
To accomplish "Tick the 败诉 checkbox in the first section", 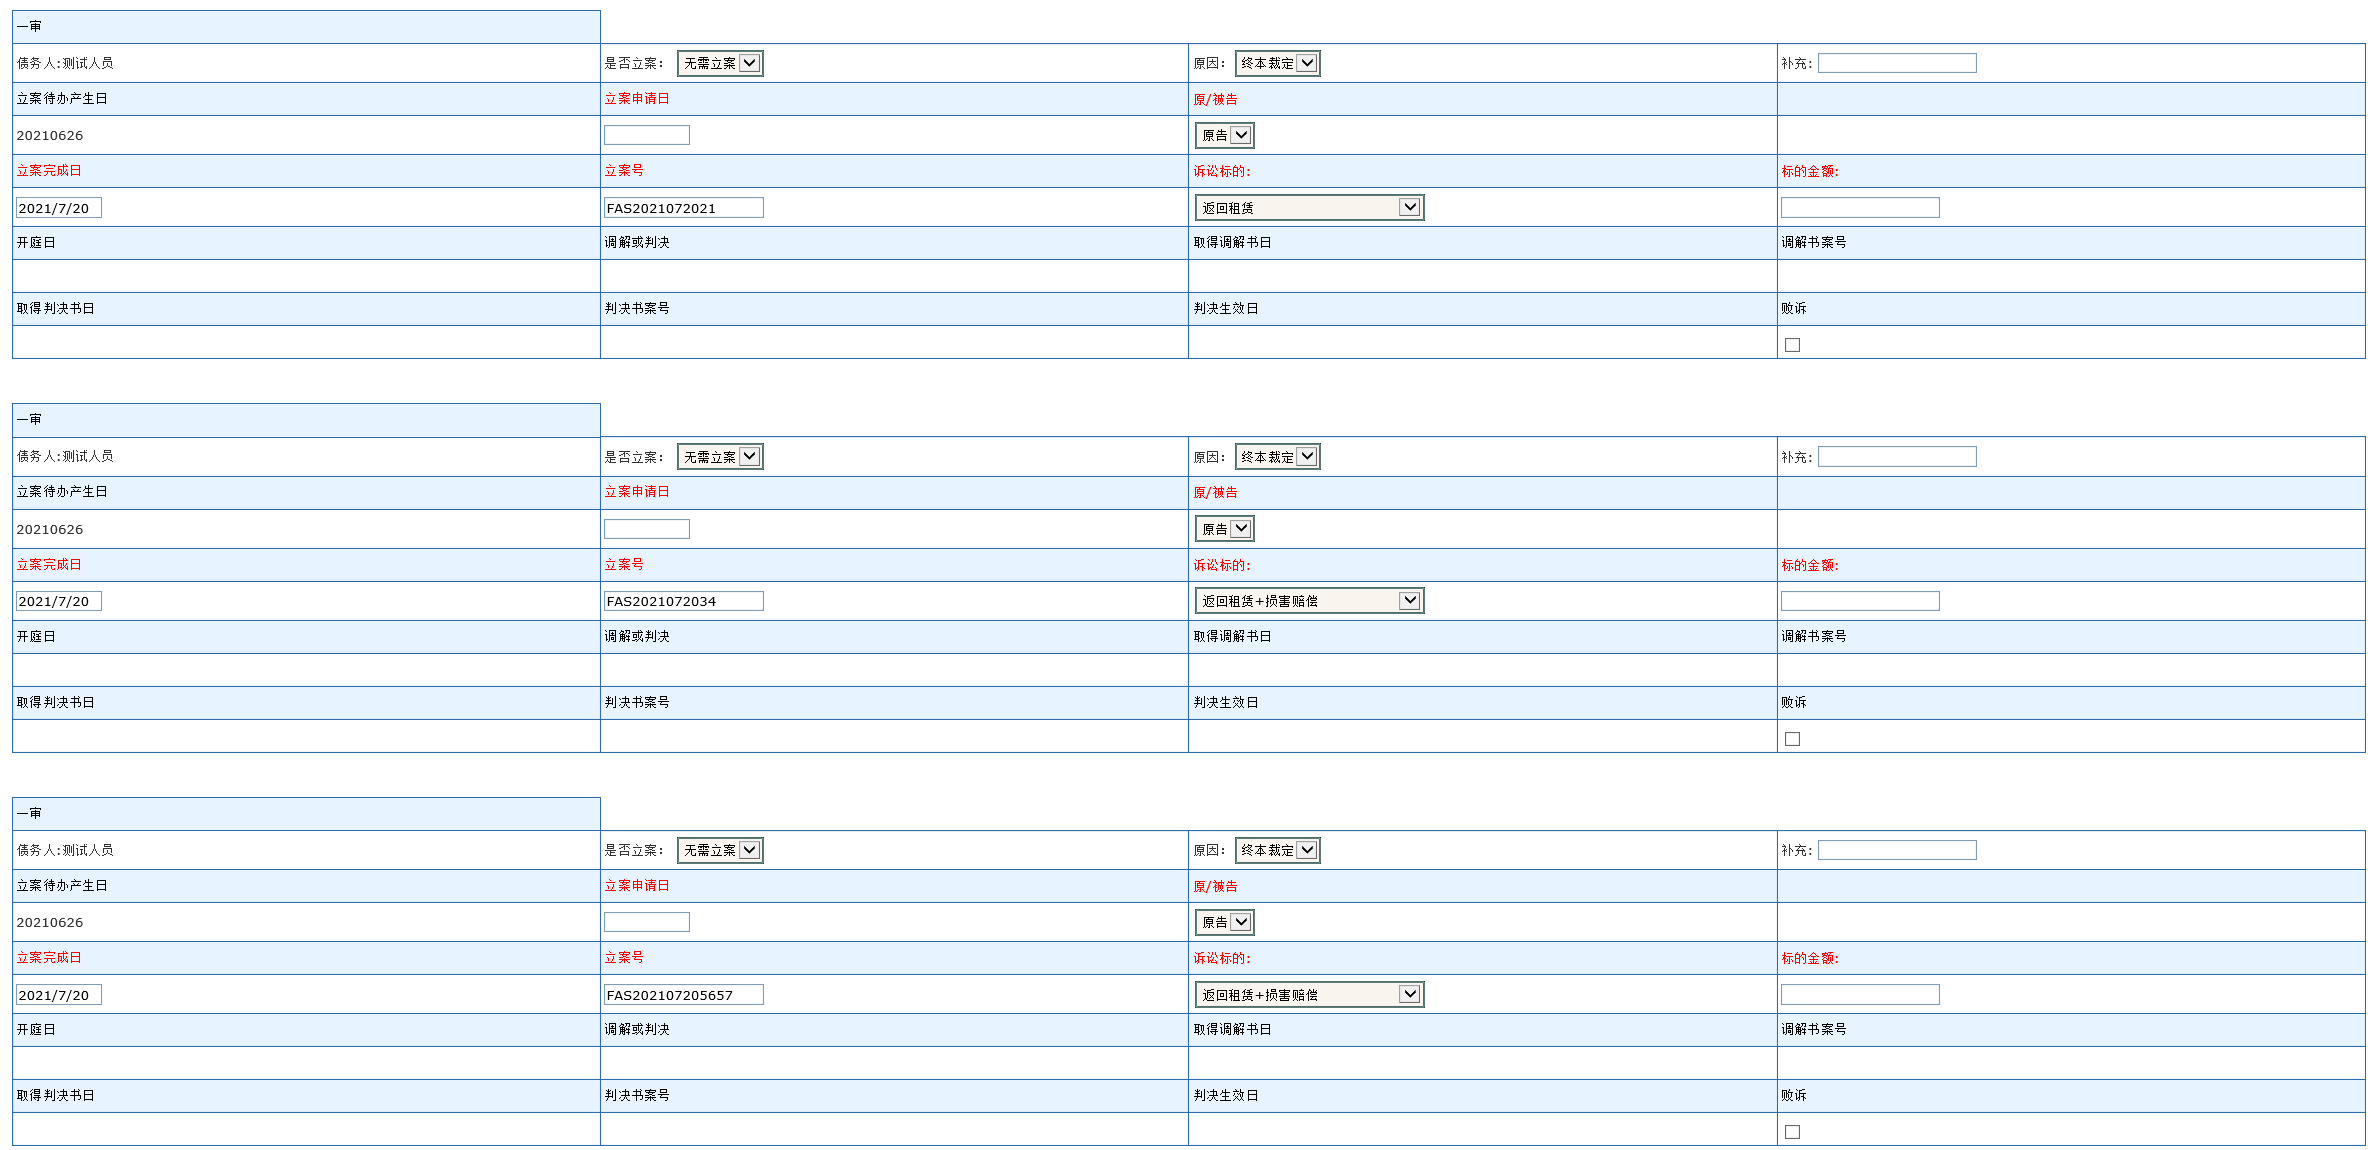I will pyautogui.click(x=1792, y=345).
